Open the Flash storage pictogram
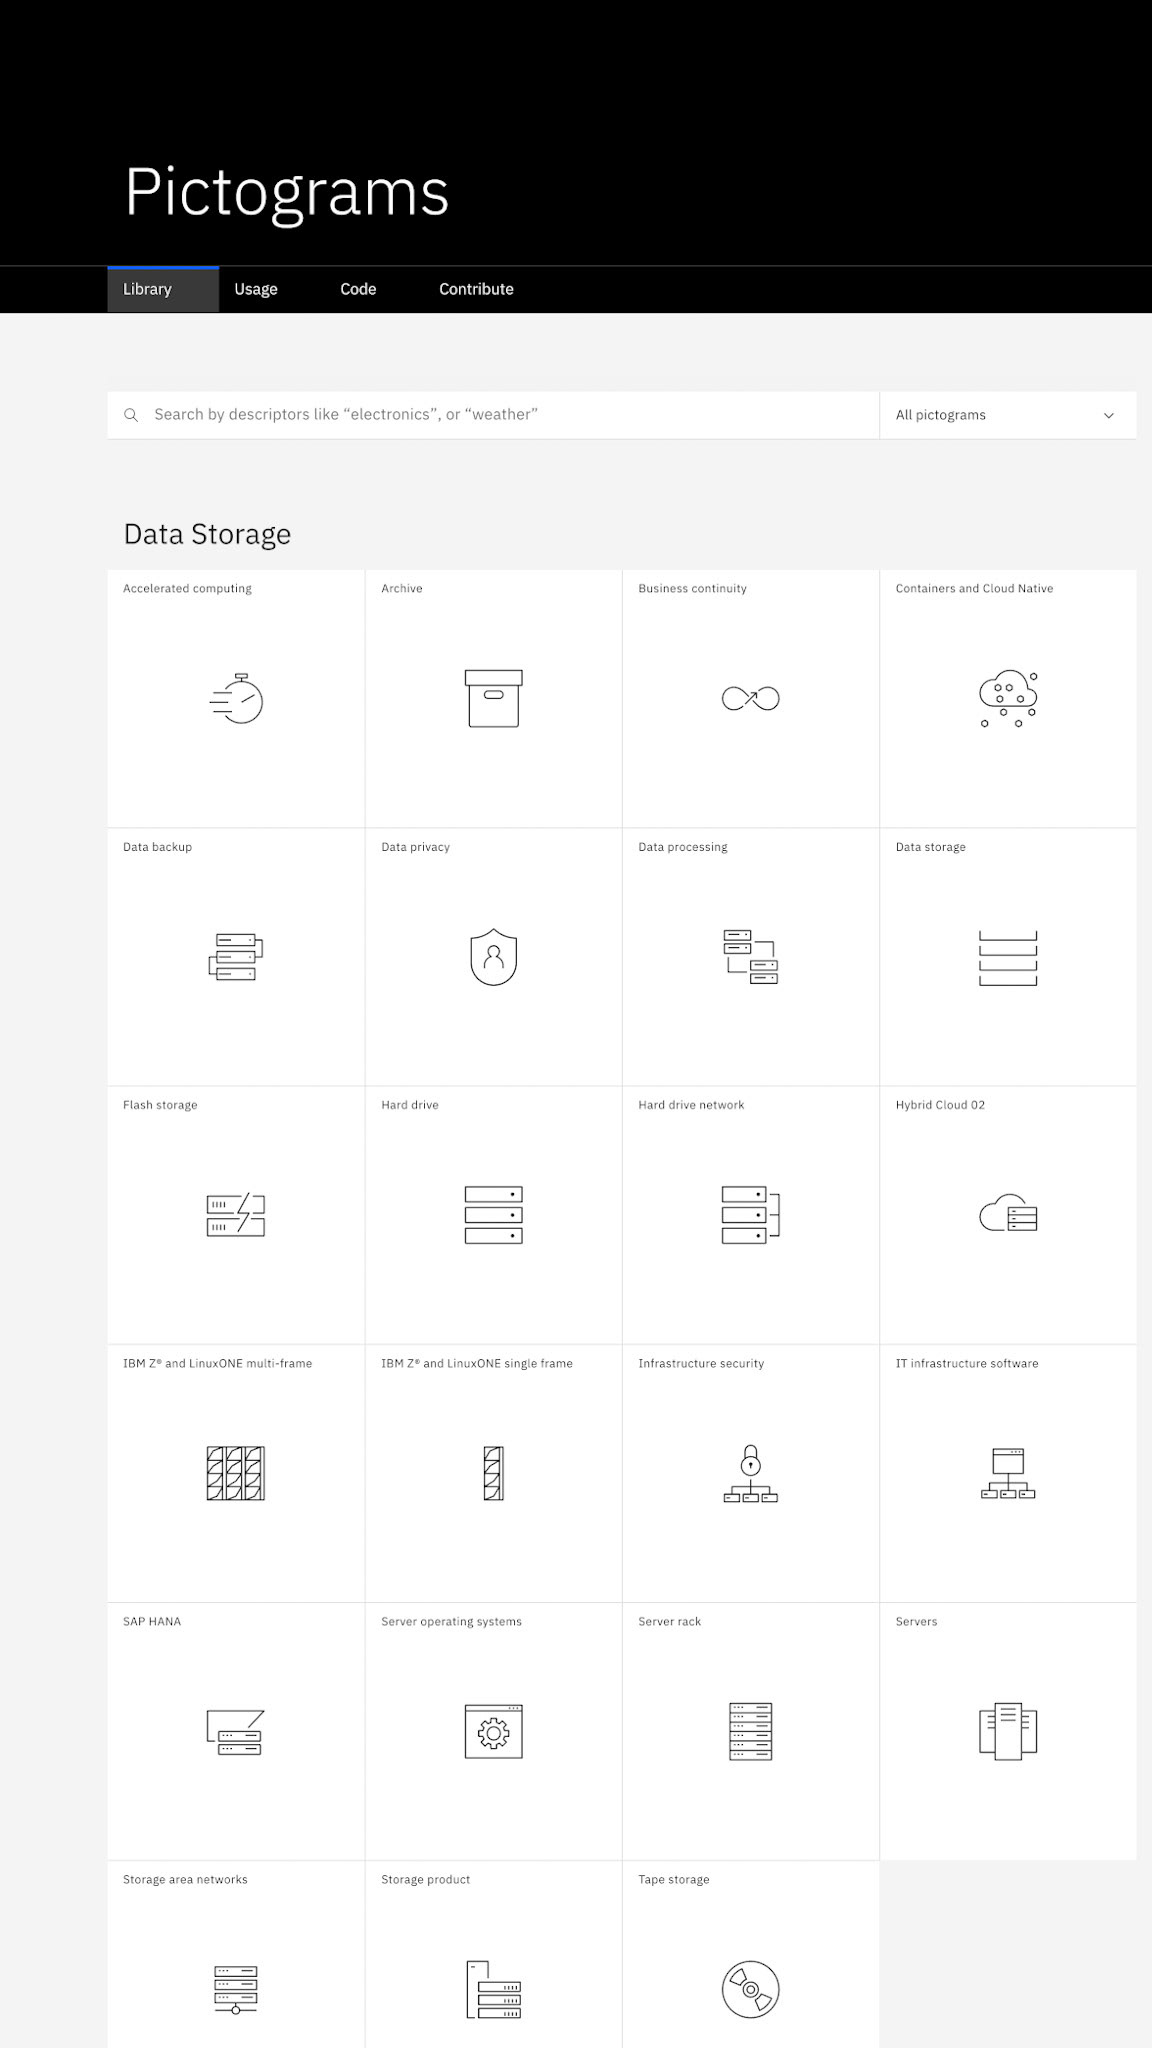The image size is (1152, 2048). (x=236, y=1215)
